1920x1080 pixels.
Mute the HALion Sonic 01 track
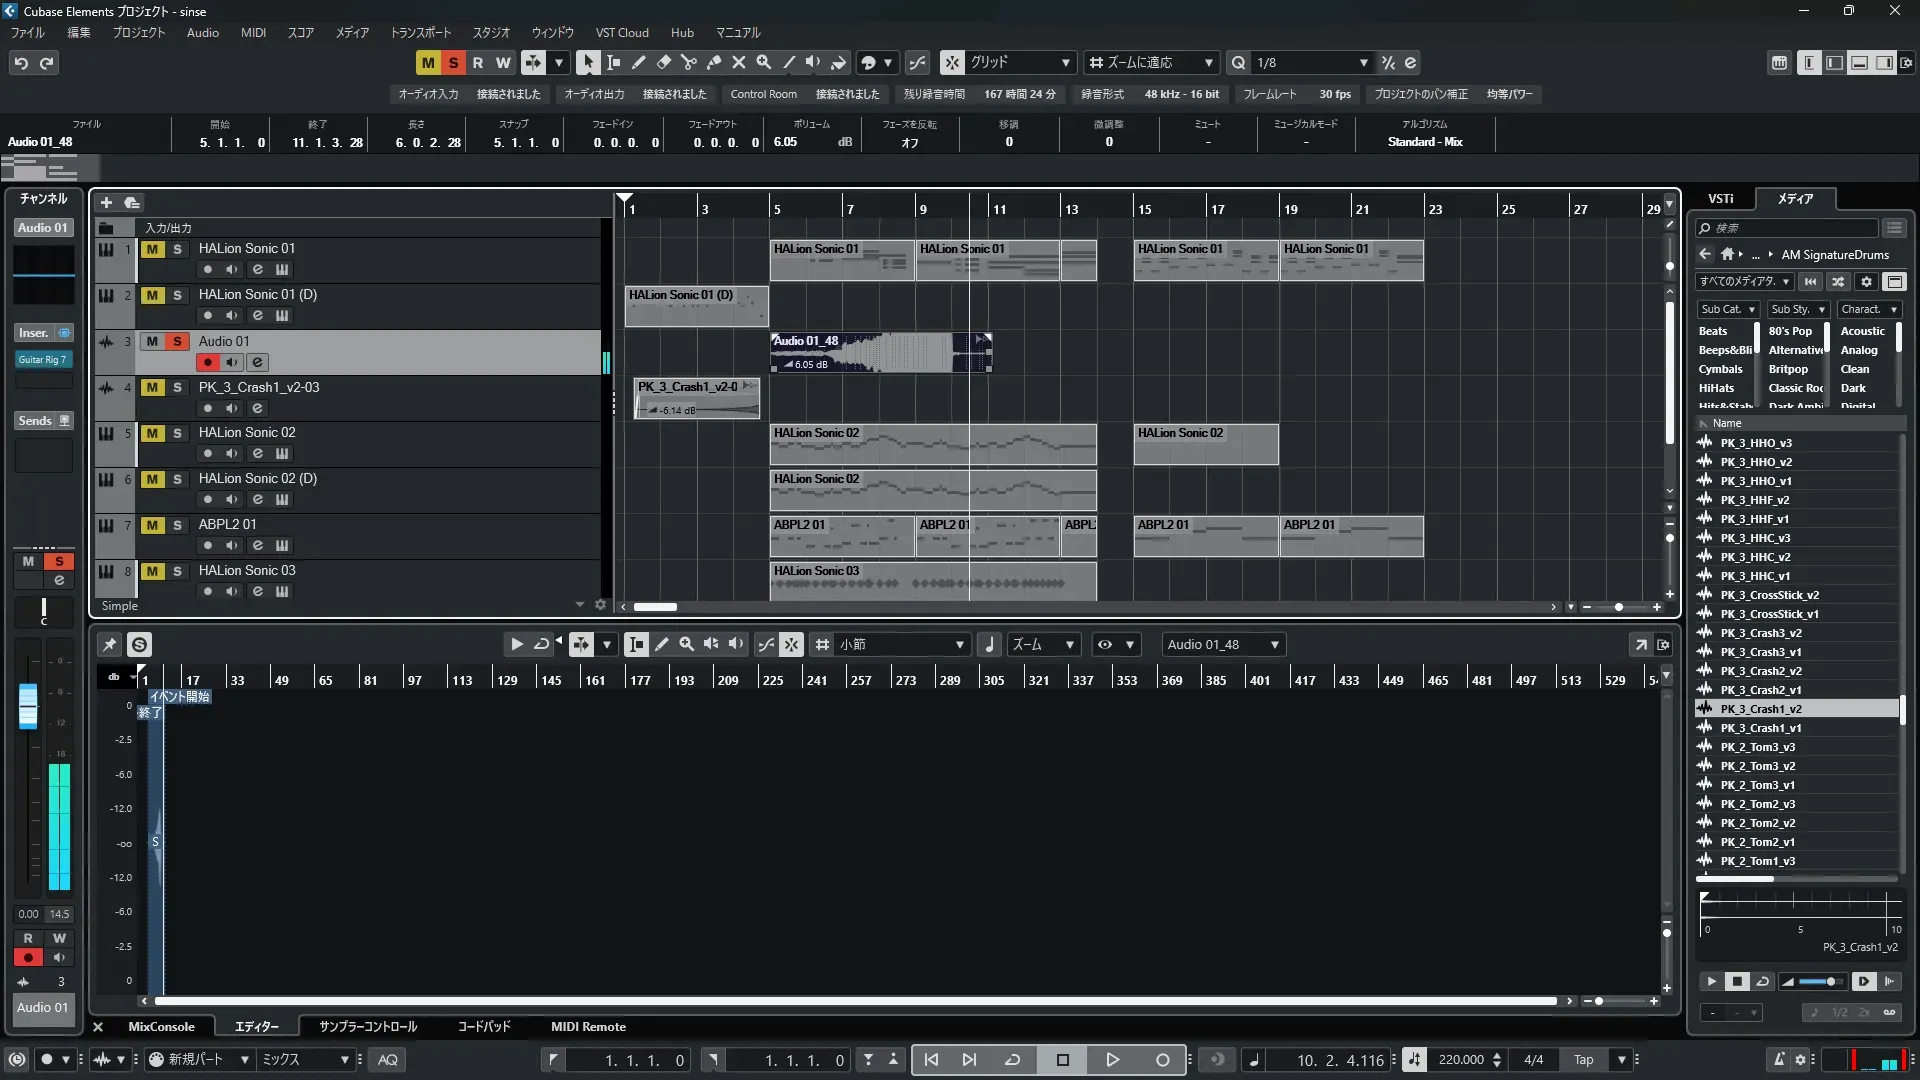152,249
